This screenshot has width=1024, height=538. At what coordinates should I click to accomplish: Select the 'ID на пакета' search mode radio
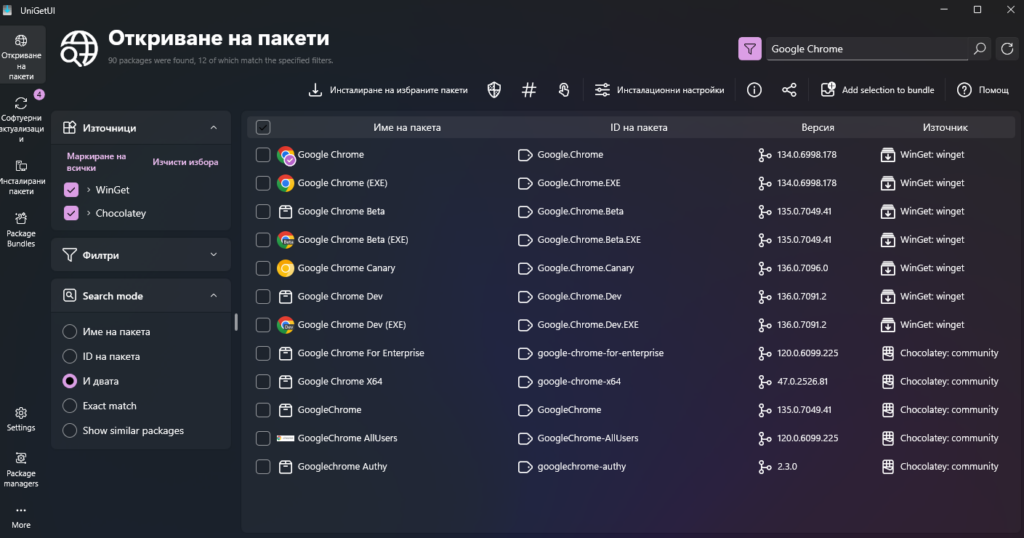coord(69,356)
